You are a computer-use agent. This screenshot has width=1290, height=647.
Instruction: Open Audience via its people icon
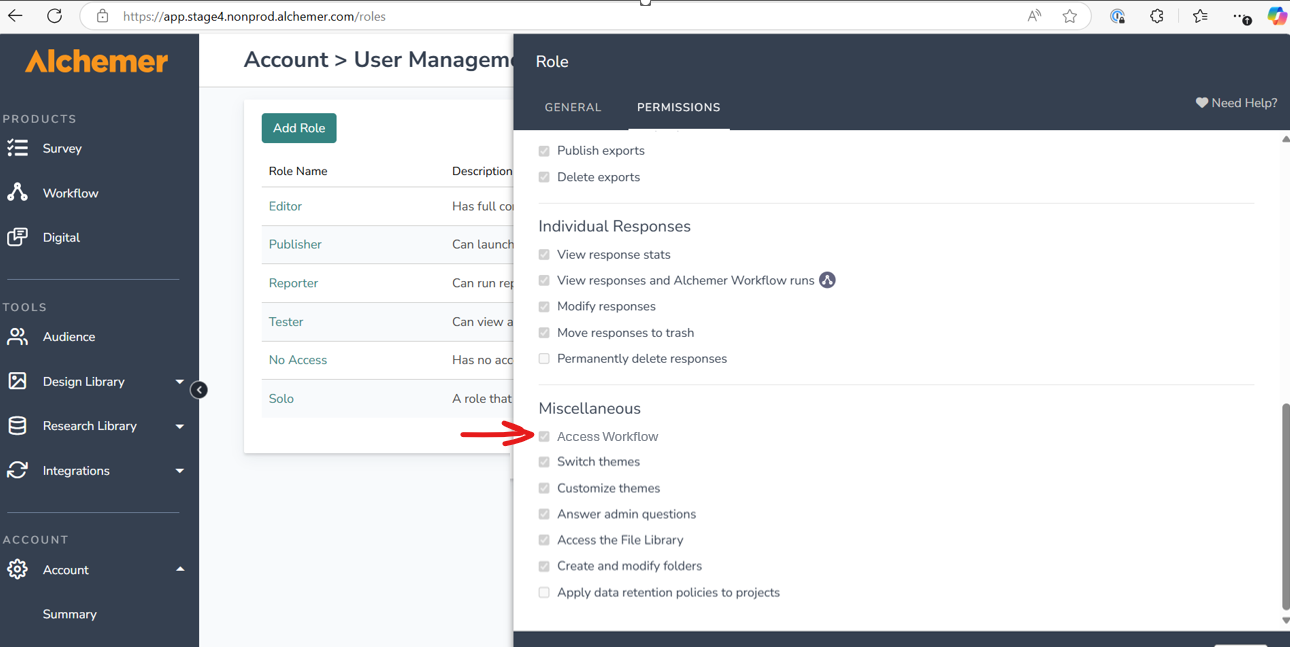coord(17,337)
